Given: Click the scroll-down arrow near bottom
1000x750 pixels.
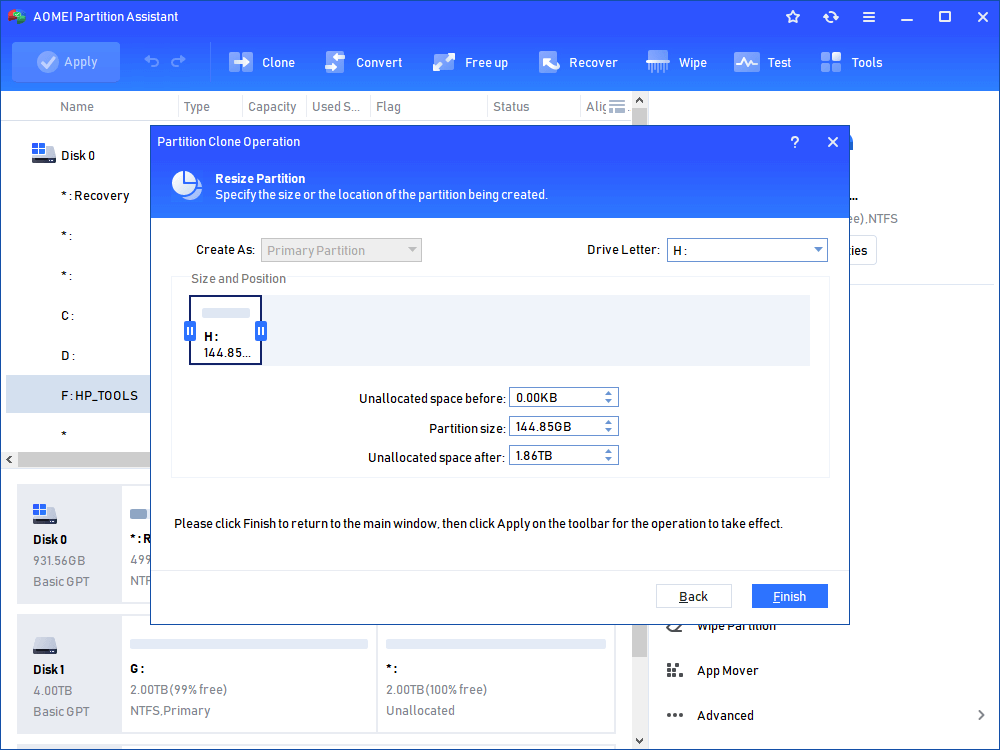Looking at the screenshot, I should point(640,740).
